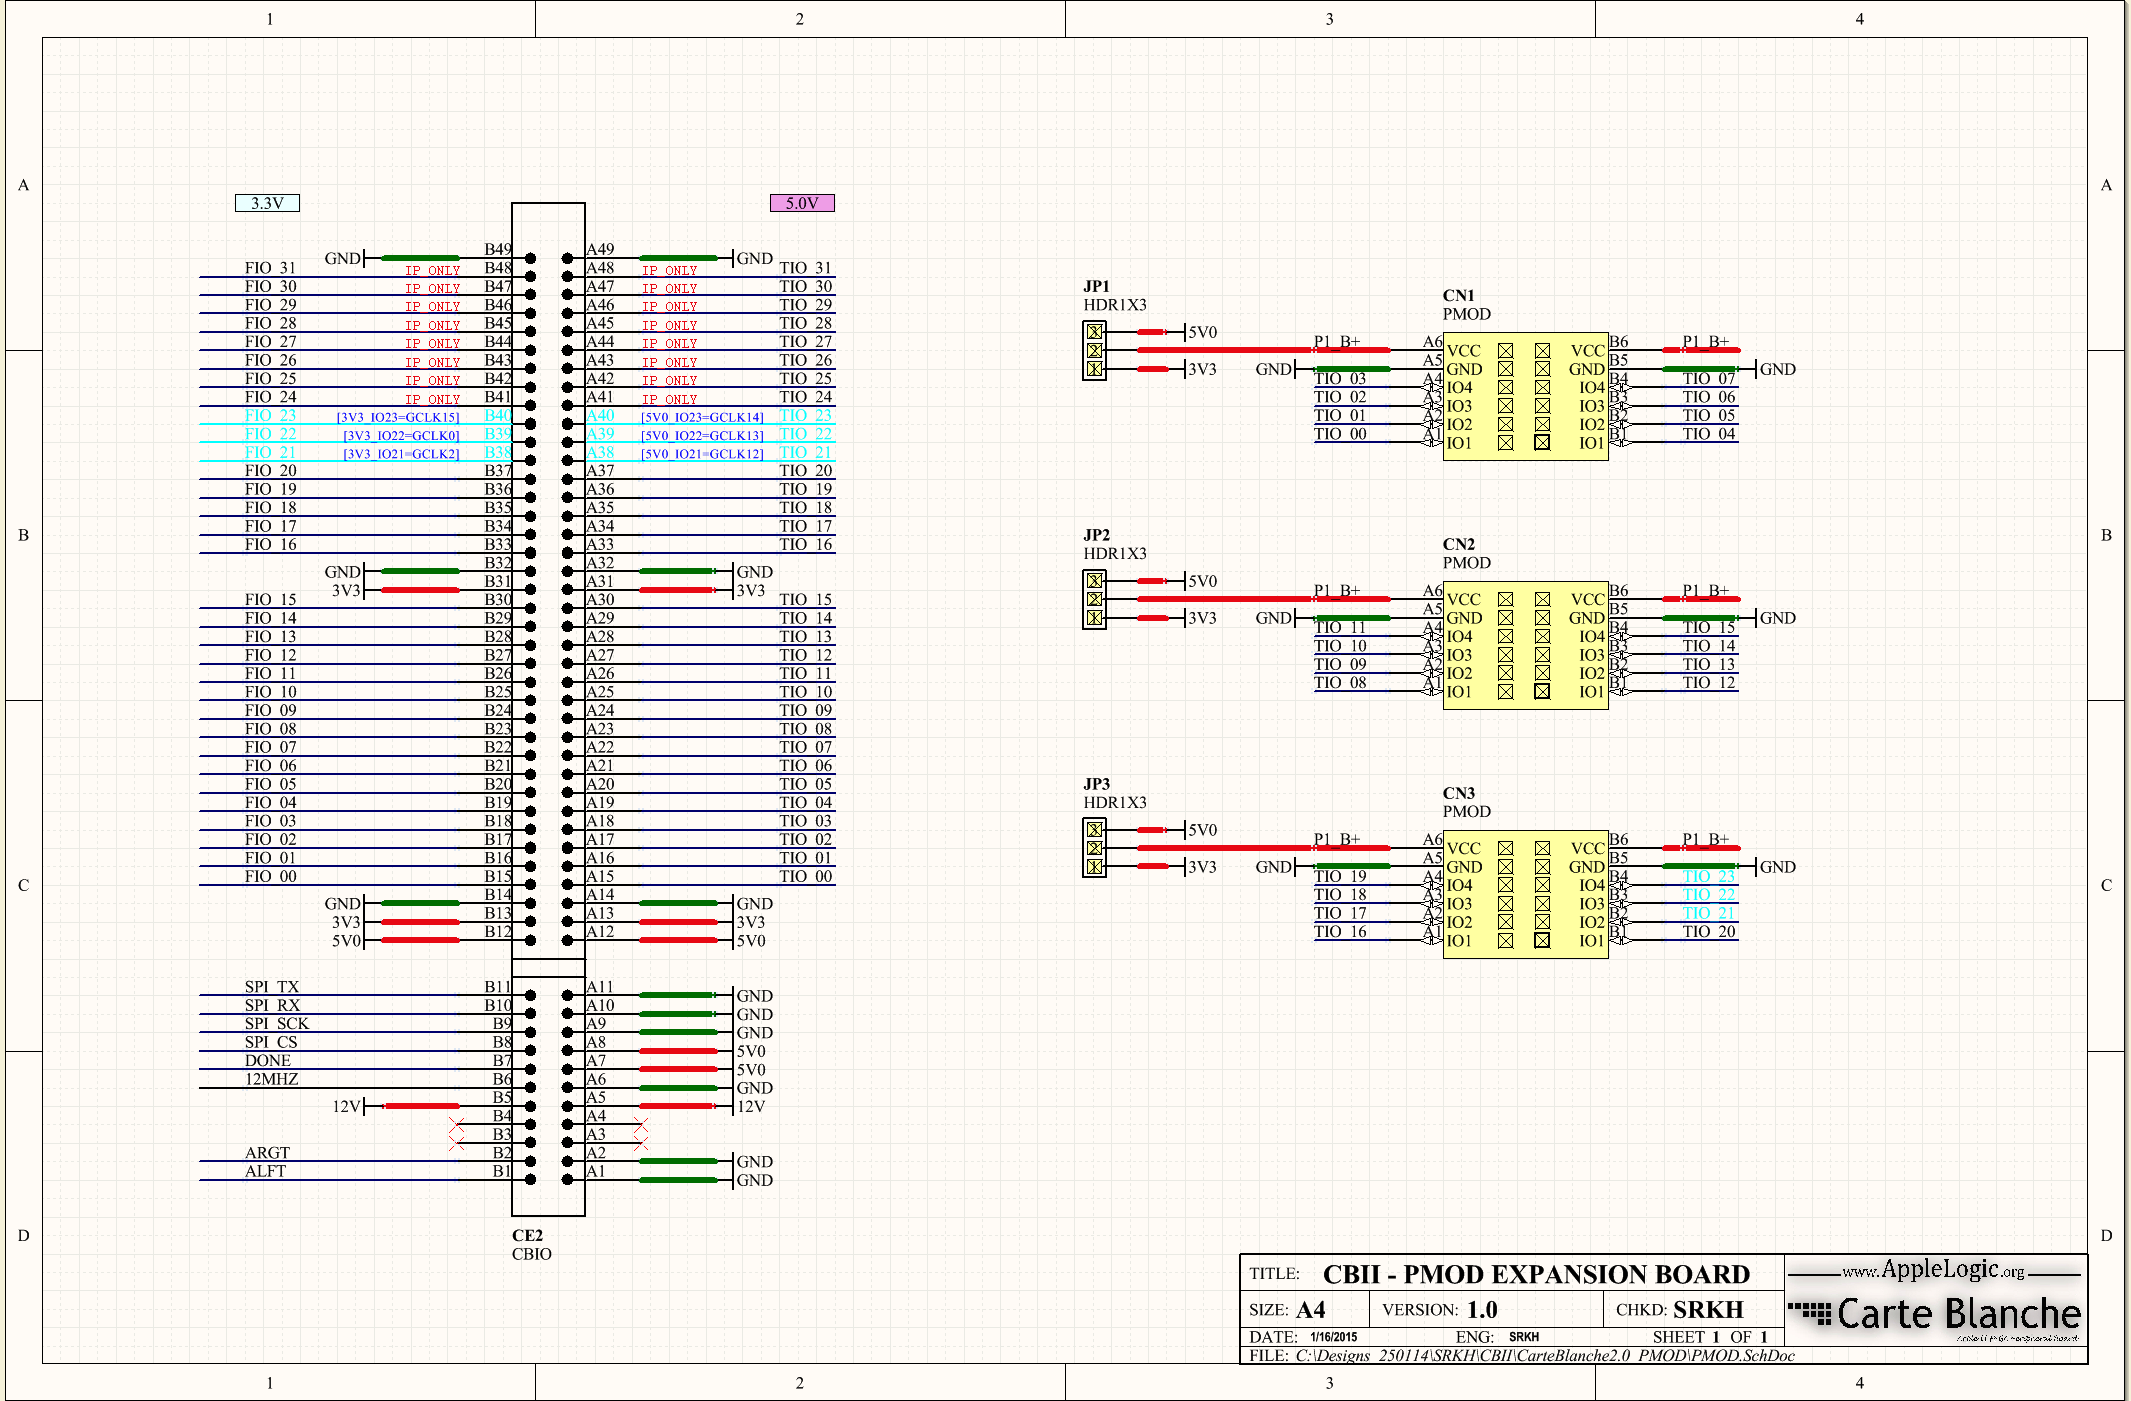The width and height of the screenshot is (2131, 1401).
Task: Select the FIO_24 net label
Action: coord(270,397)
